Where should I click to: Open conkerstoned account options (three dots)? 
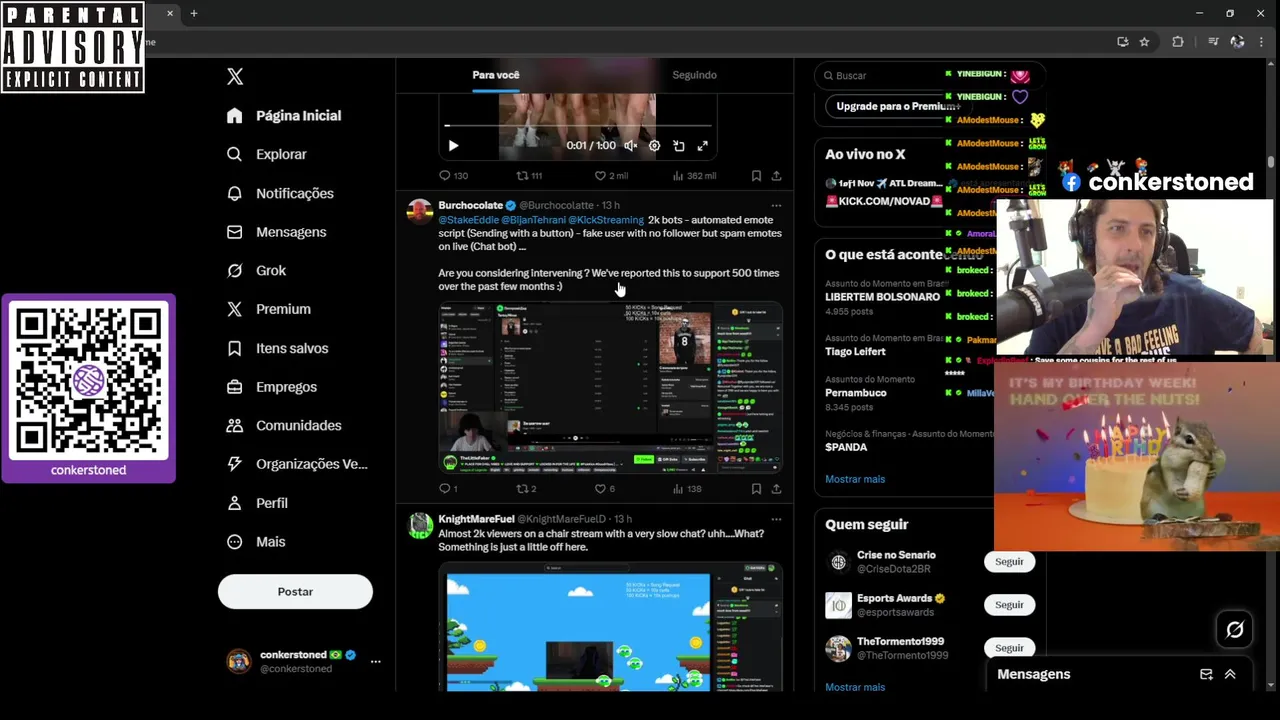pos(375,661)
